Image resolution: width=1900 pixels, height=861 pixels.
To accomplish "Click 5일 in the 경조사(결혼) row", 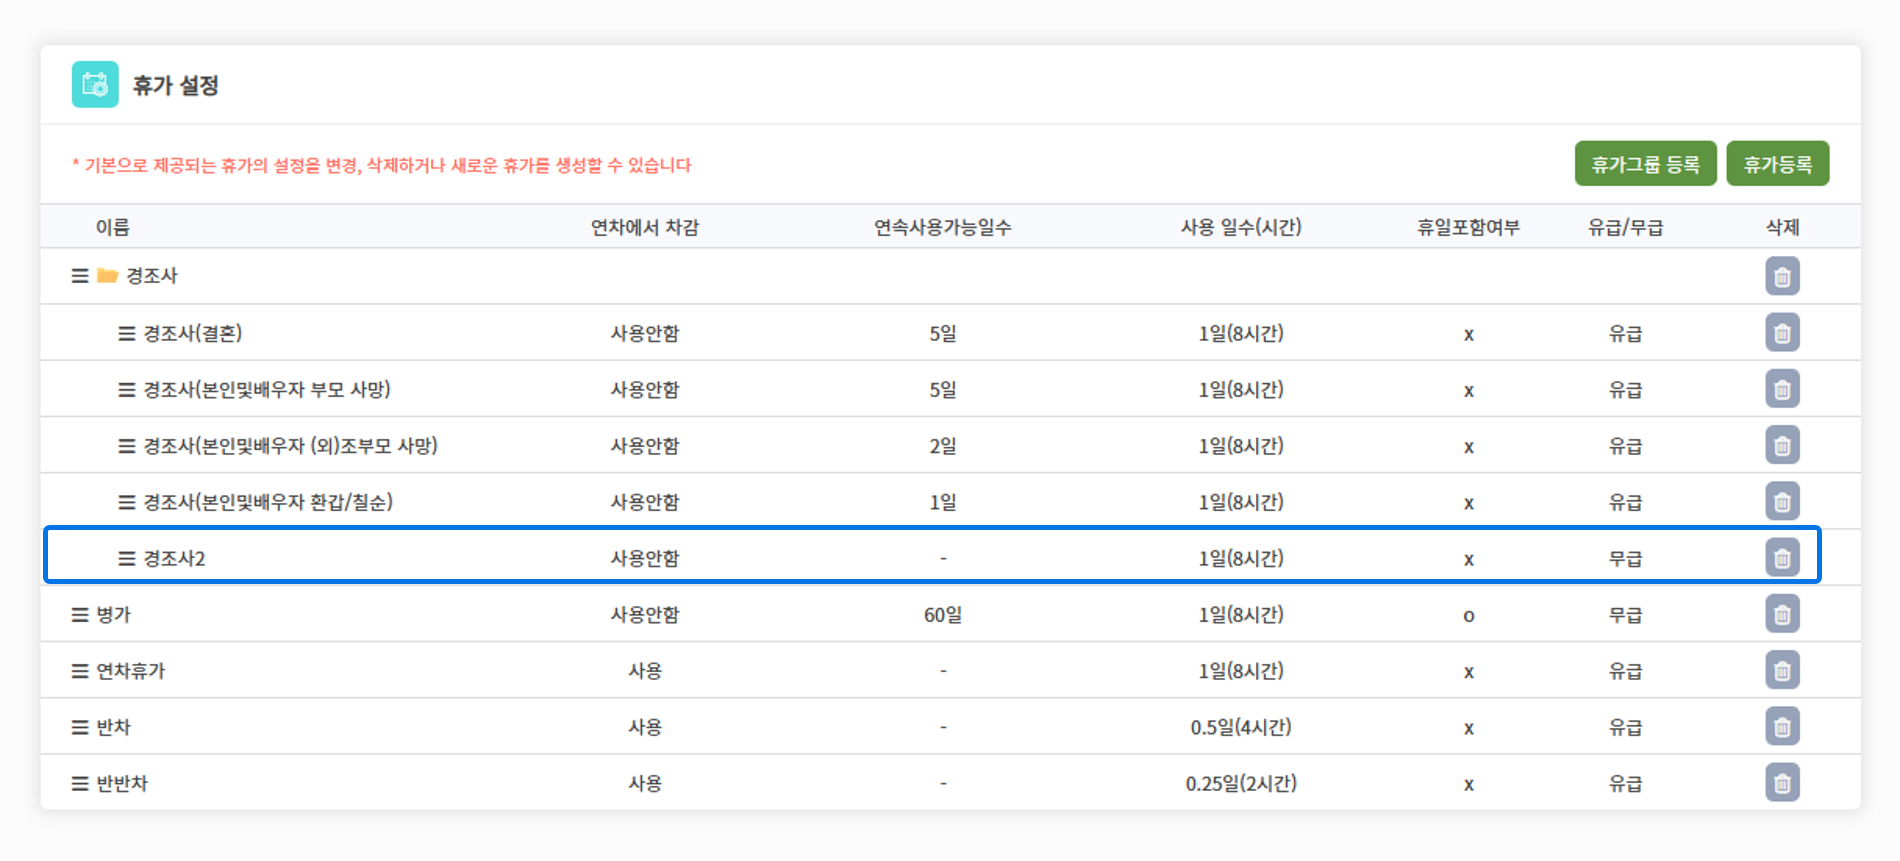I will pos(943,333).
